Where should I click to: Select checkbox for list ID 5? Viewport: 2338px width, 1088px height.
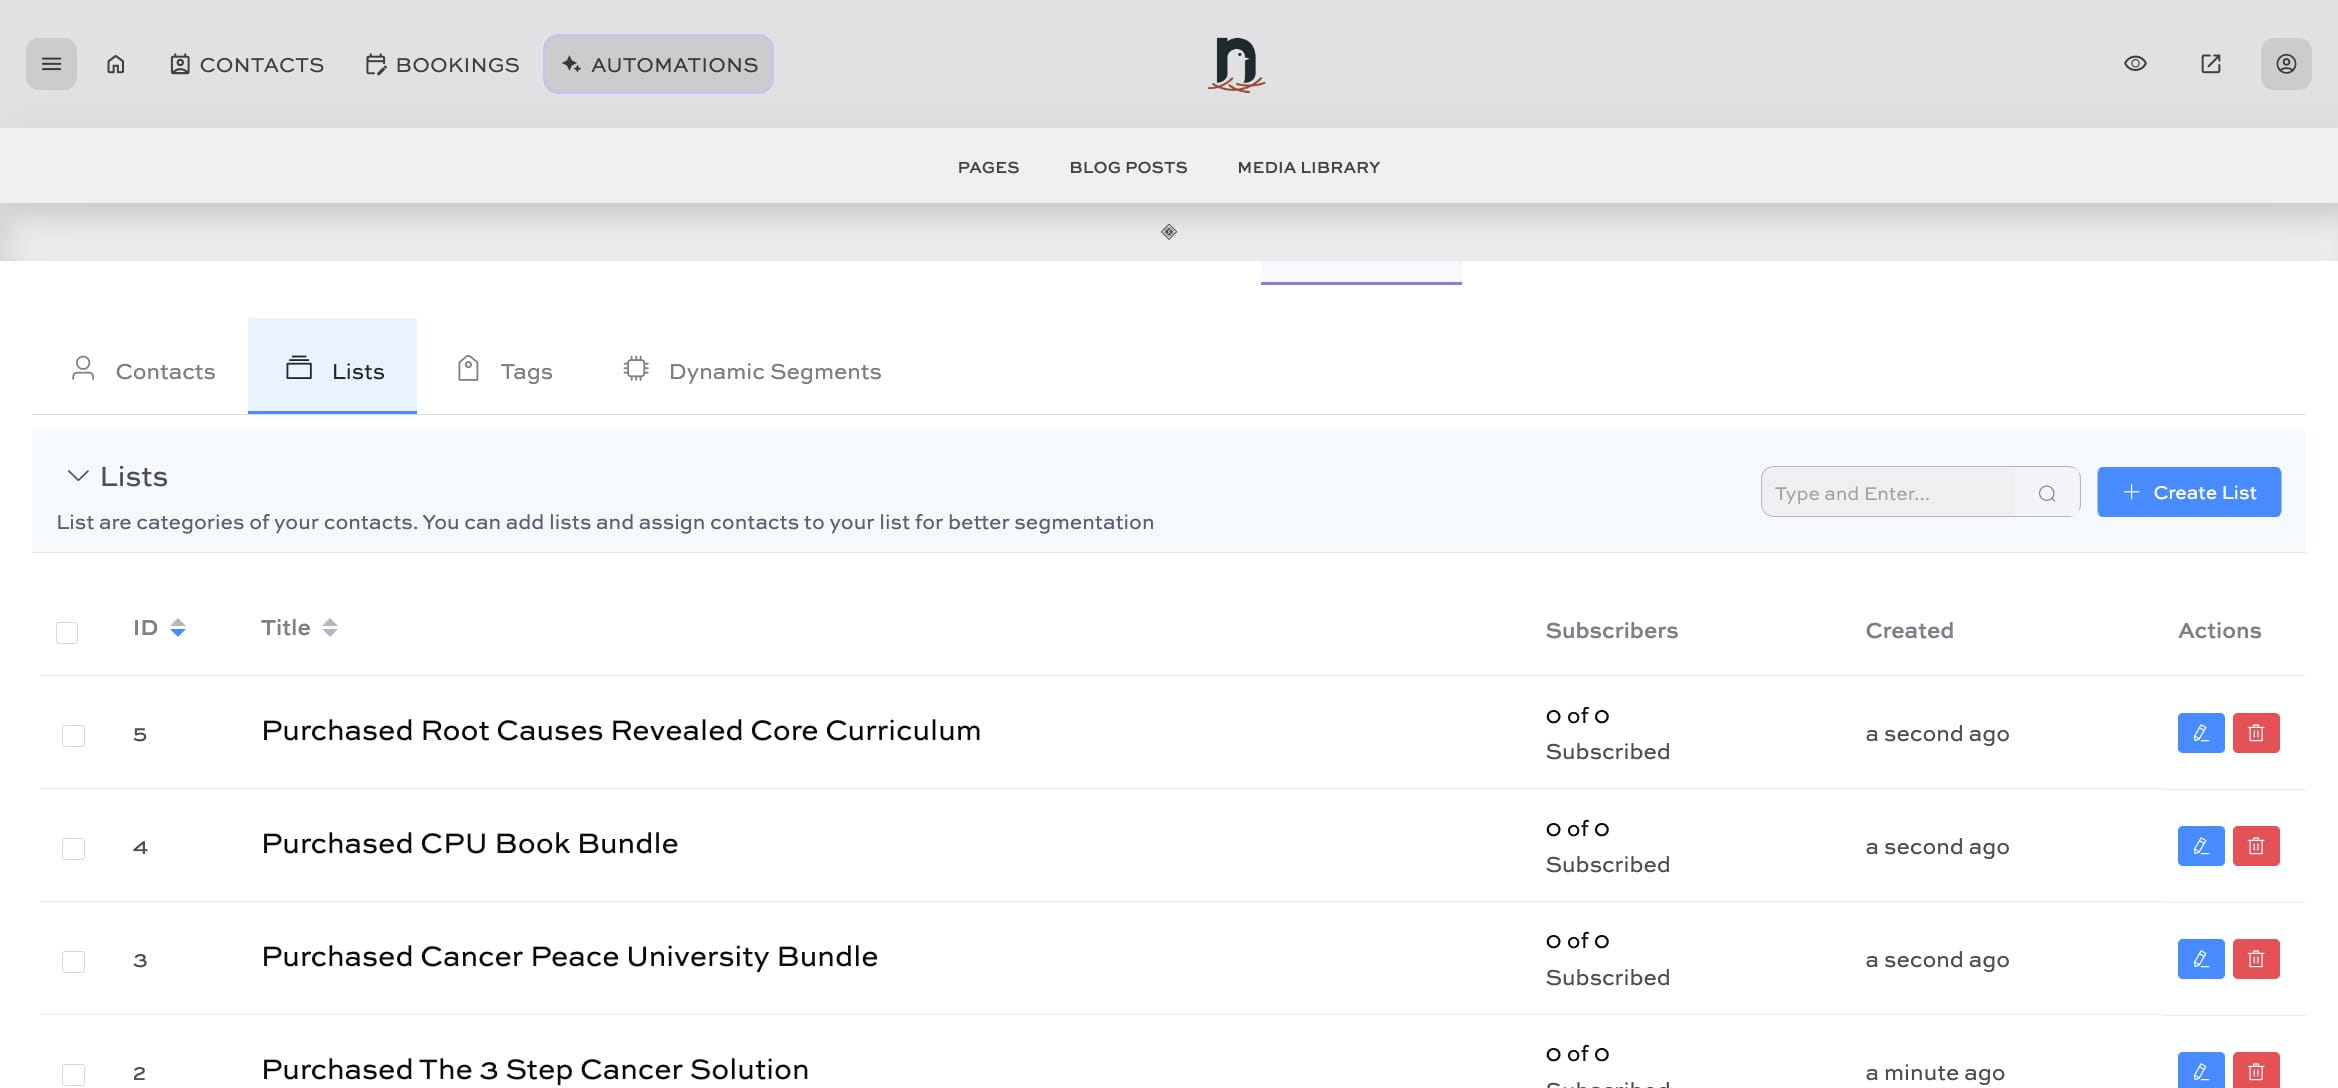coord(73,735)
